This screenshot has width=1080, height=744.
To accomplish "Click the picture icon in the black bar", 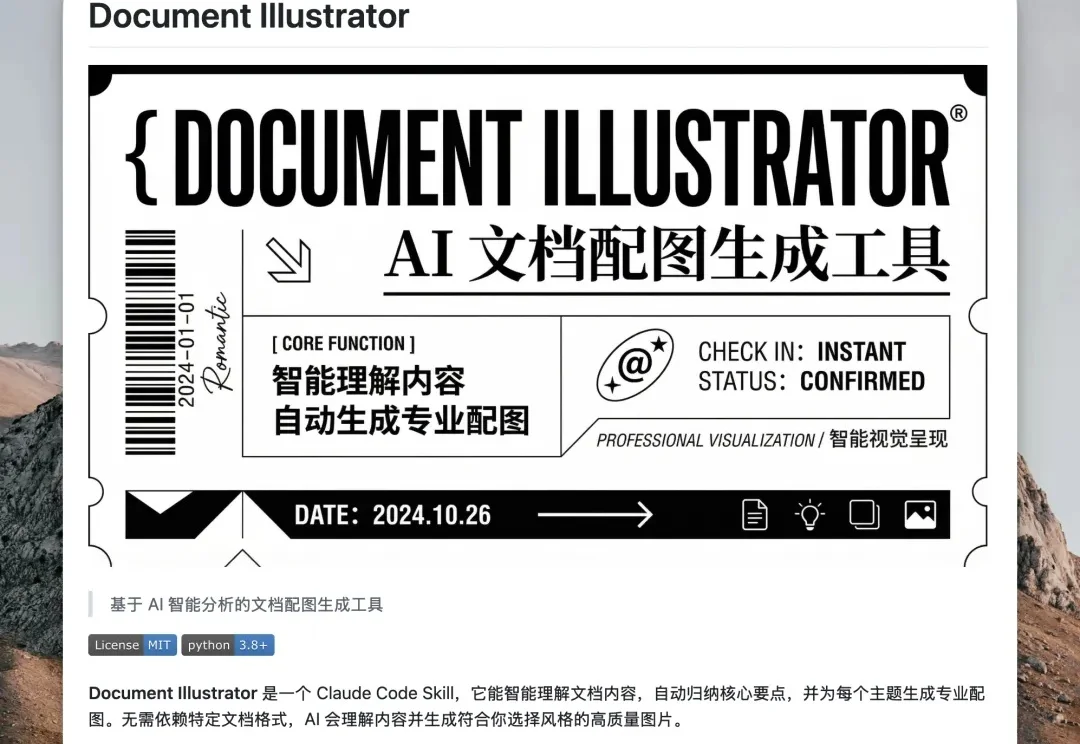I will click(x=919, y=514).
